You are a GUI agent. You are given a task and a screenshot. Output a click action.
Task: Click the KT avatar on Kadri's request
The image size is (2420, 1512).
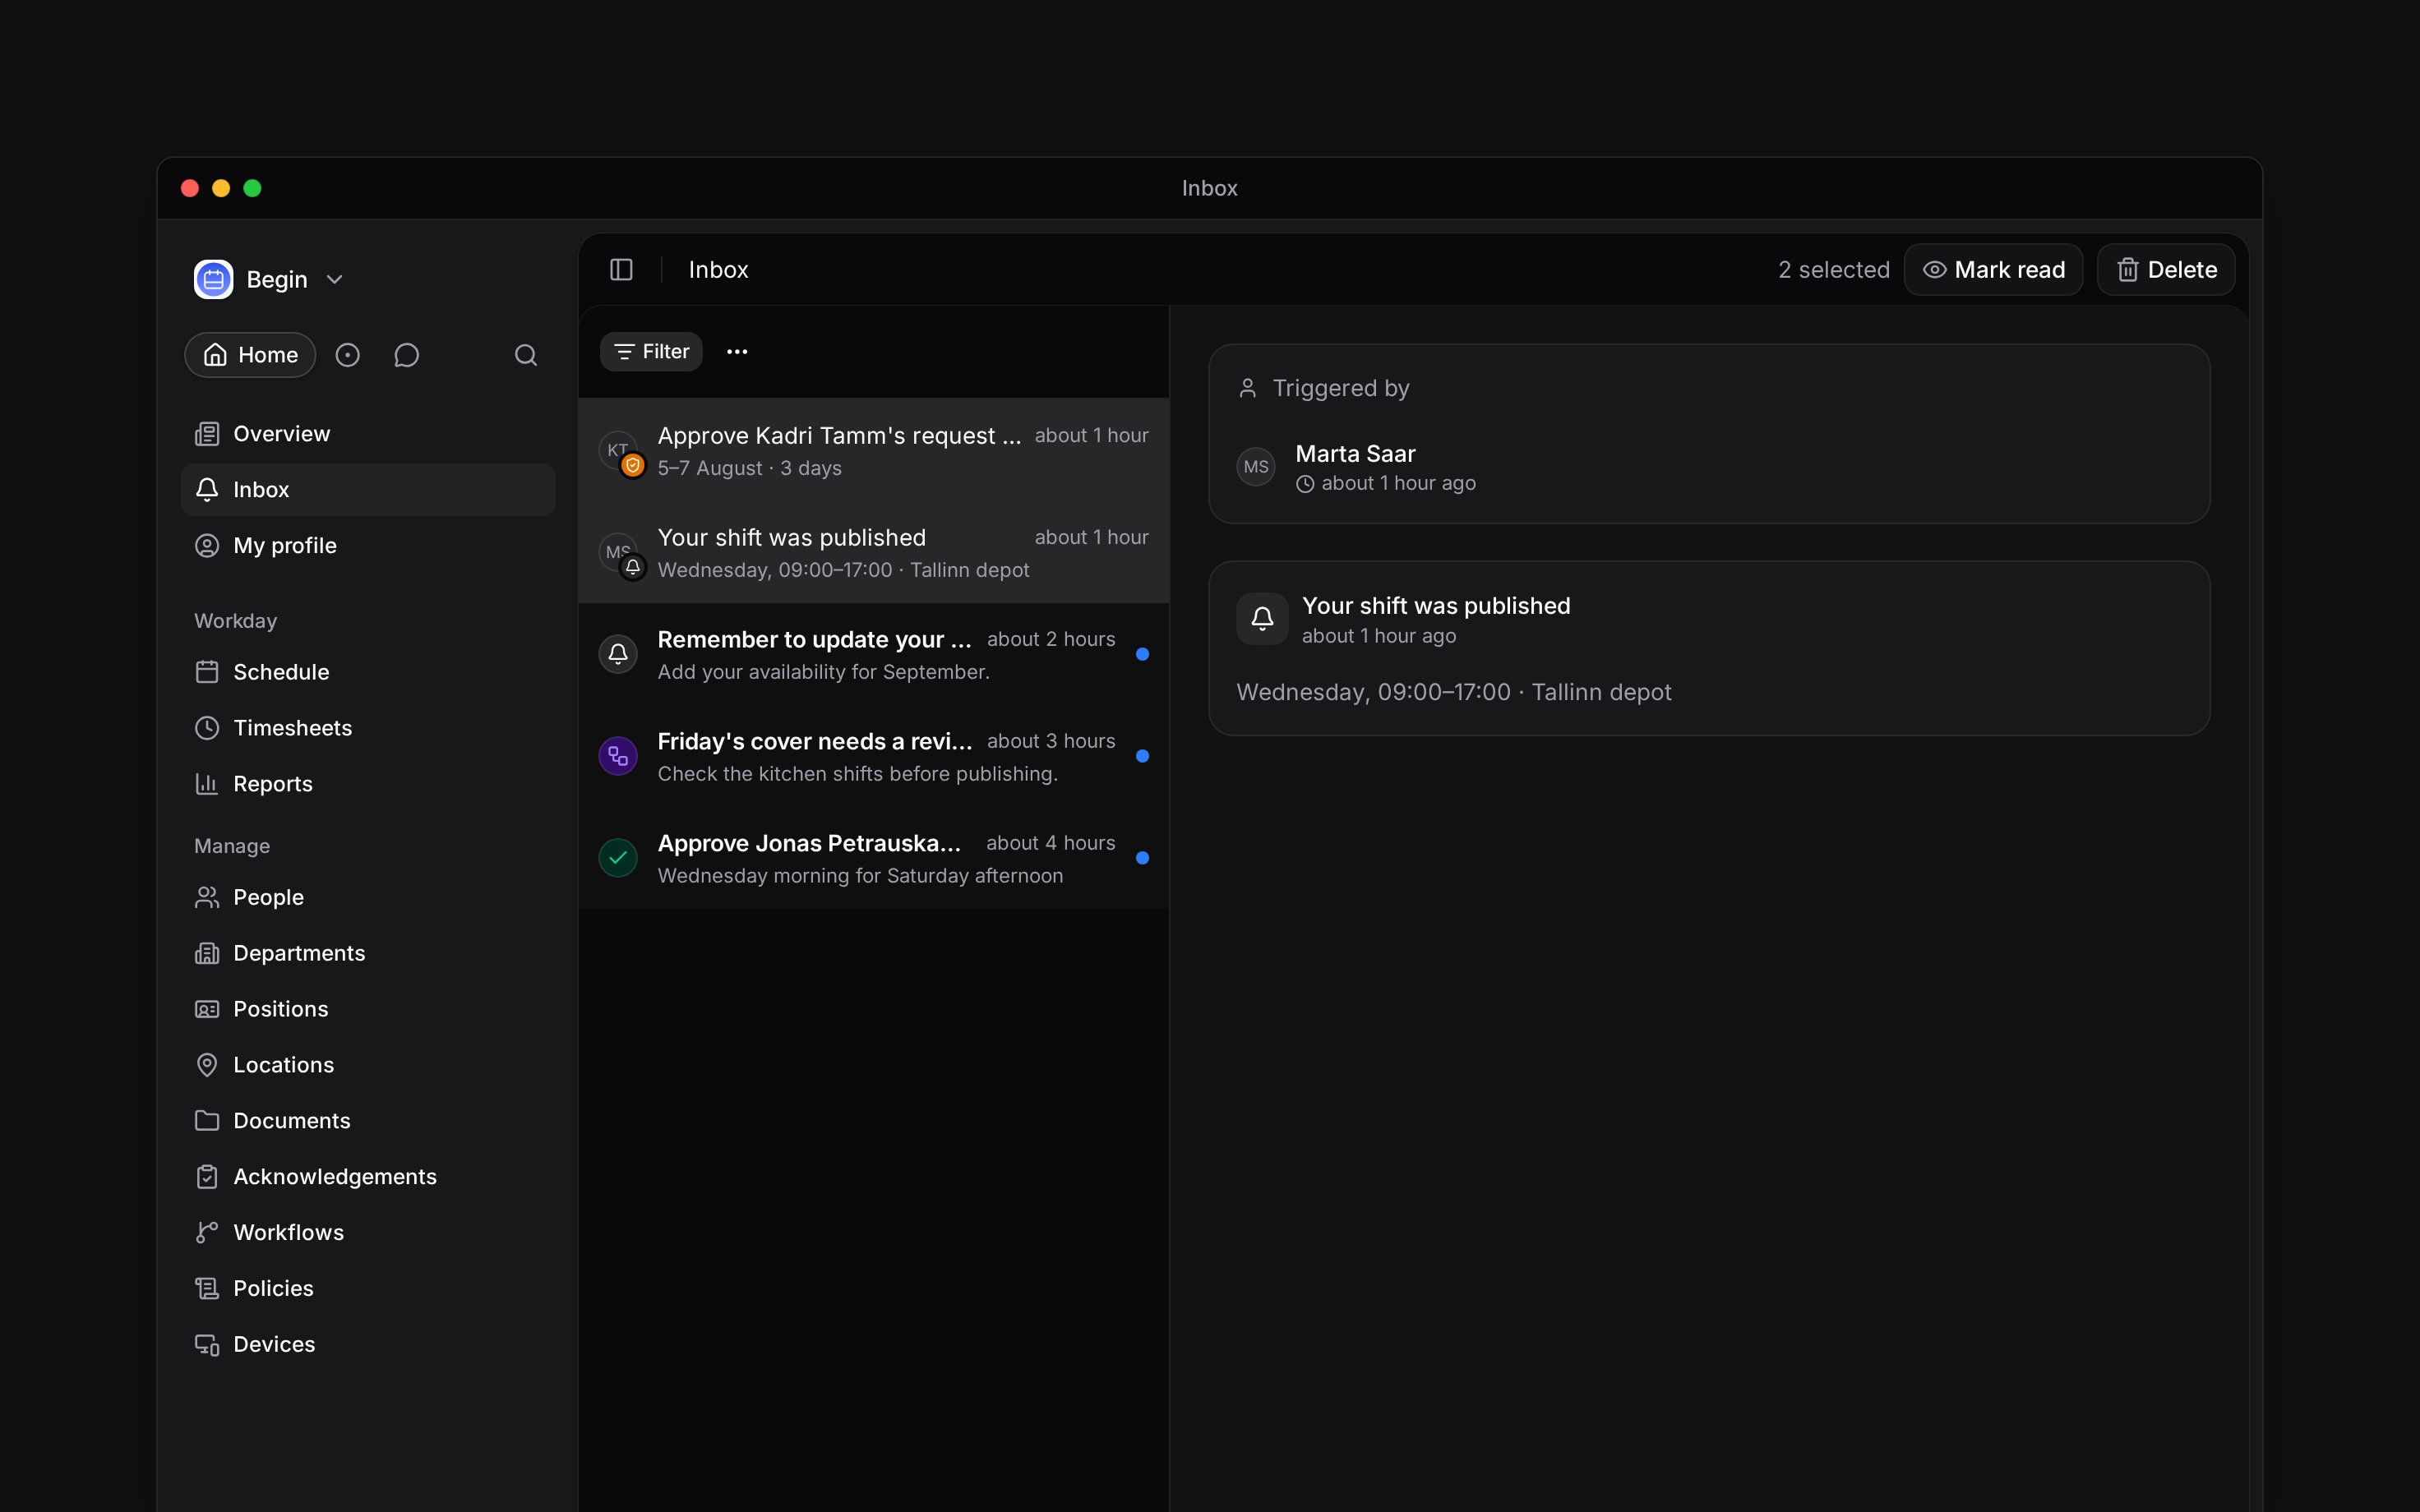618,450
